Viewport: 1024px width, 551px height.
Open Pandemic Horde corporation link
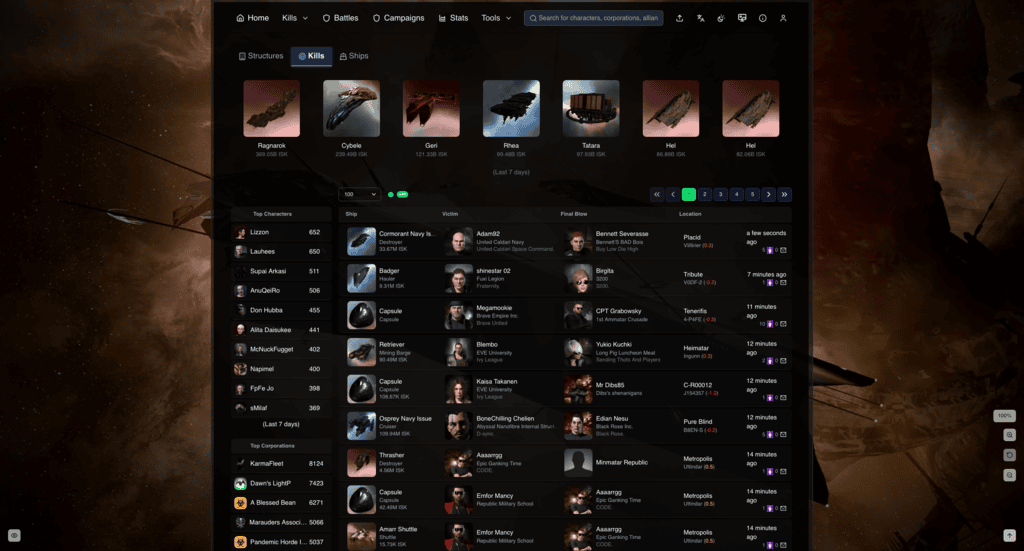[281, 542]
